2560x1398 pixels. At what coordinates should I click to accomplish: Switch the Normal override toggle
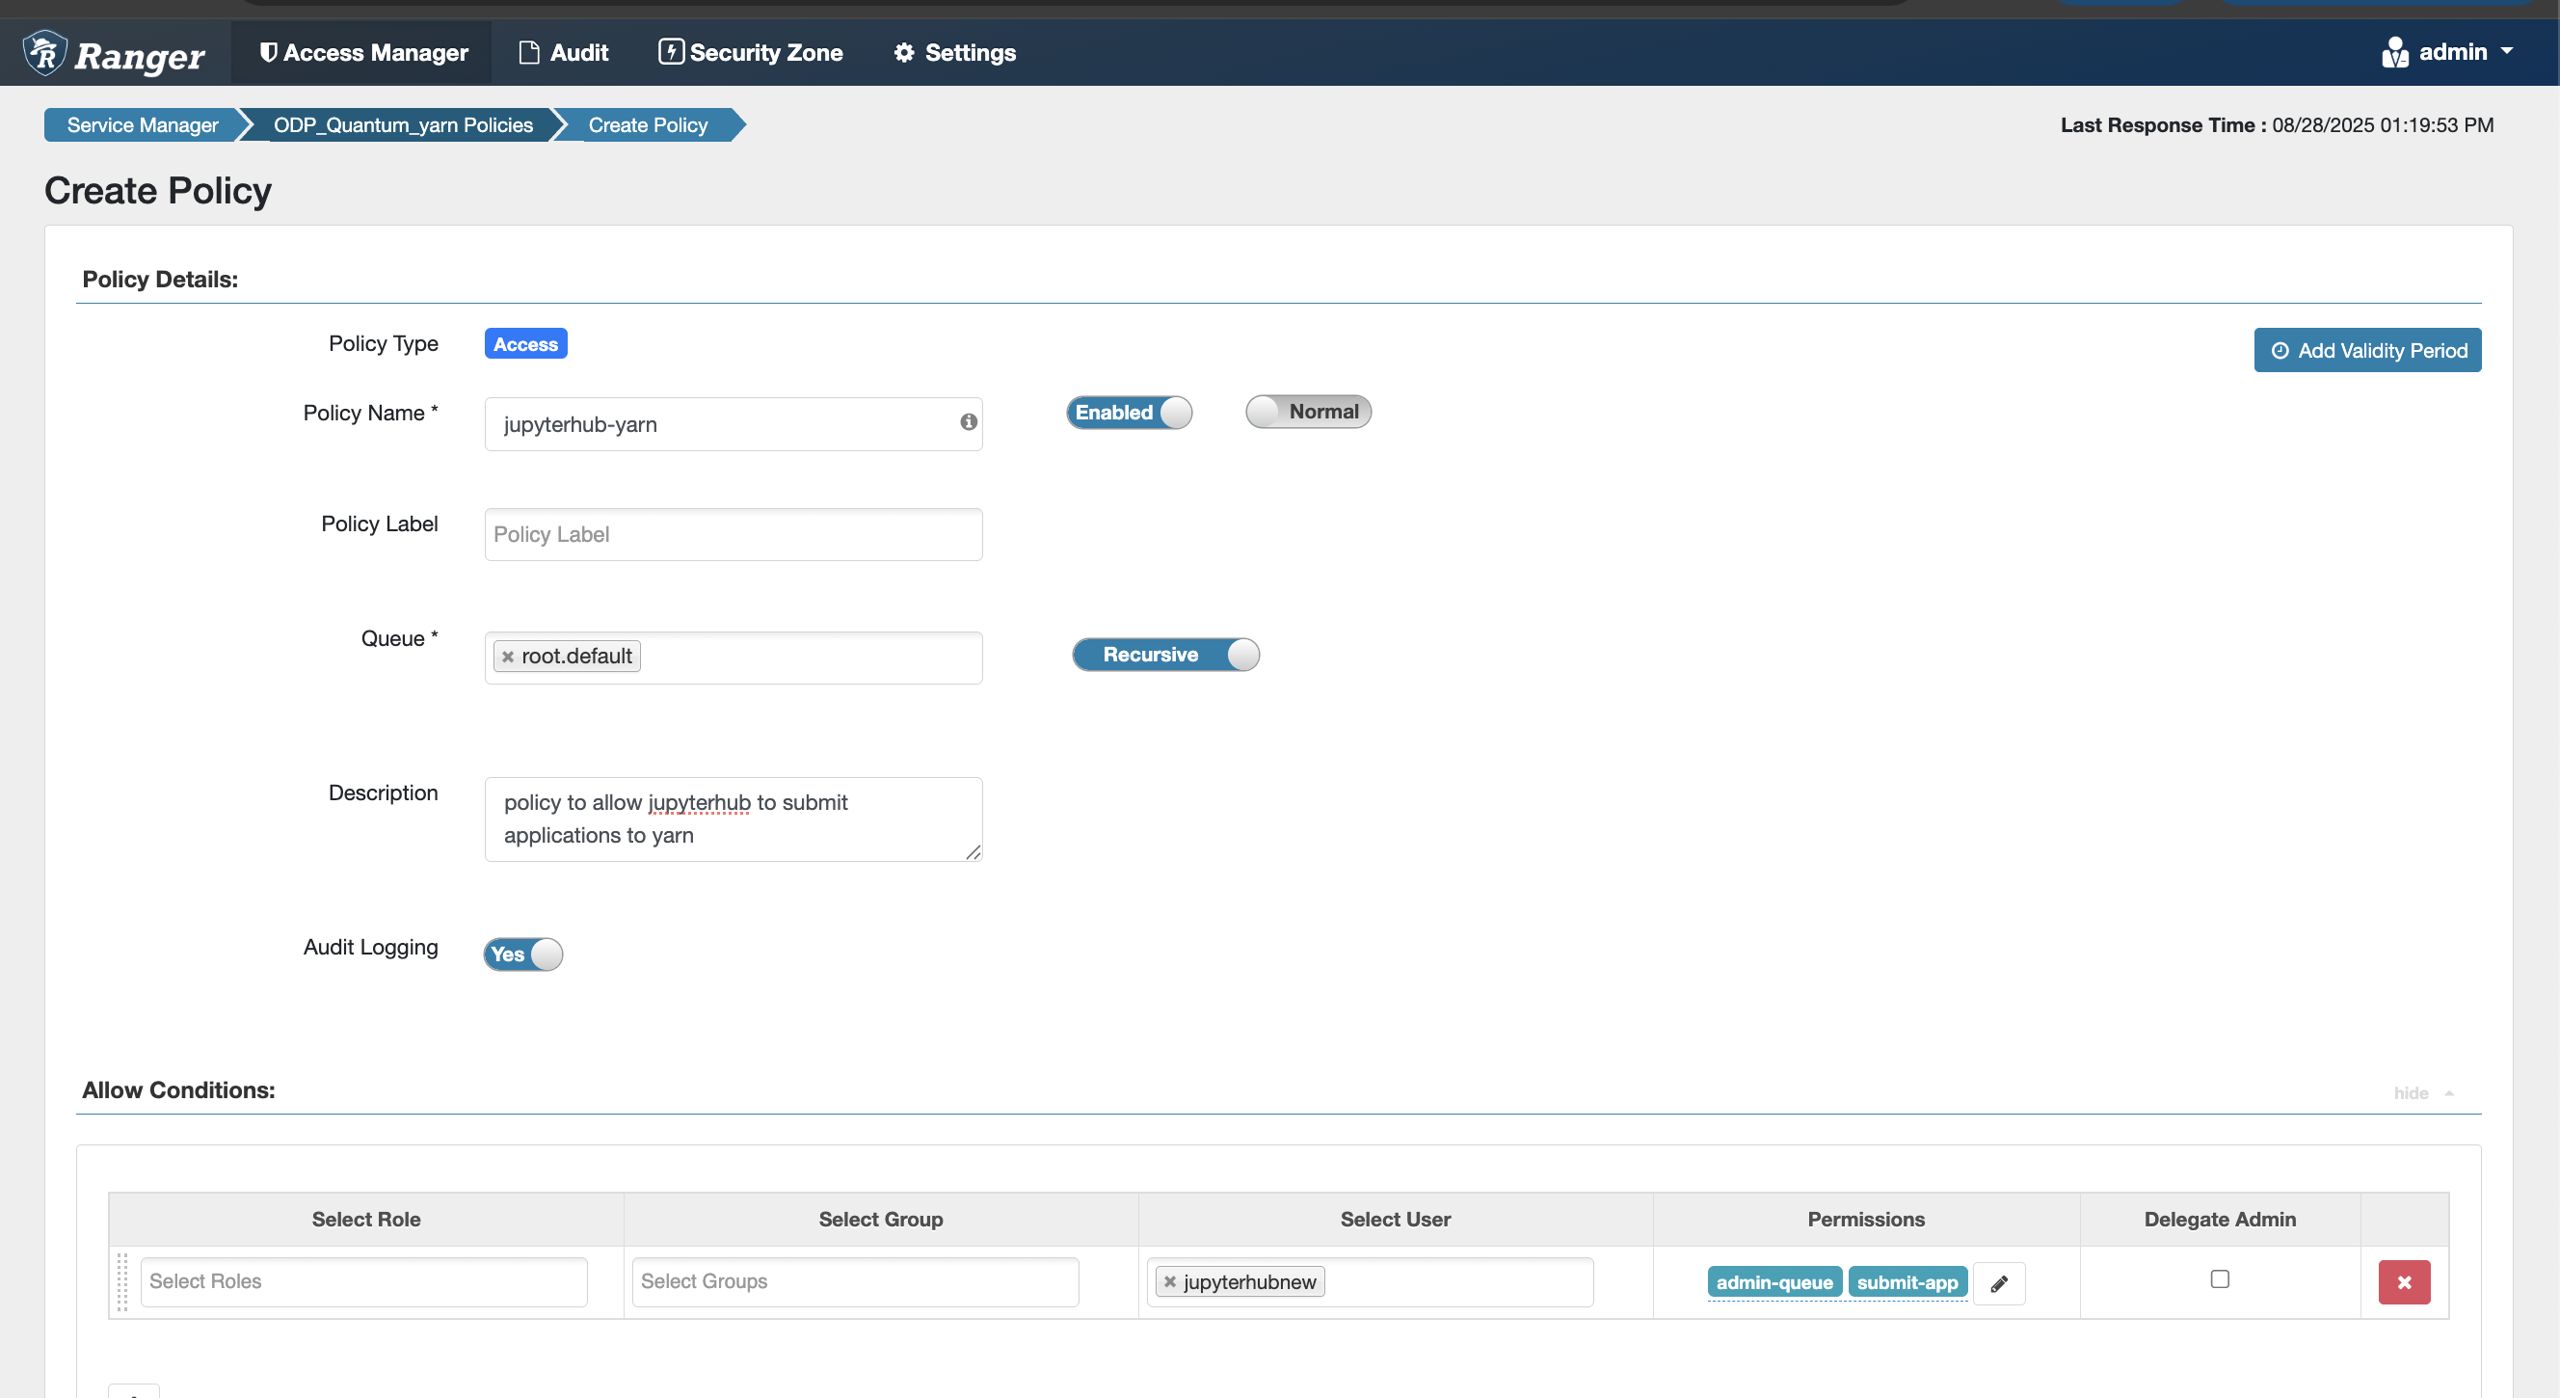coord(1307,412)
